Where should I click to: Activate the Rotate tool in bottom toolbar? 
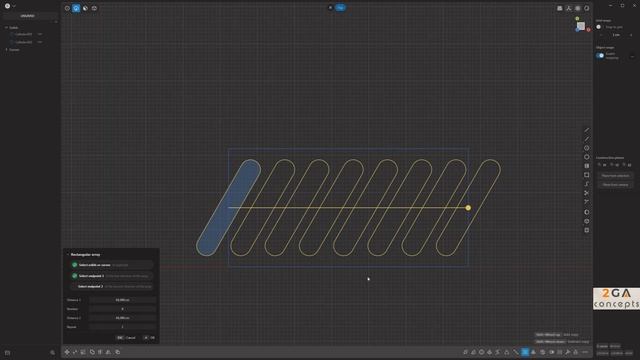click(75, 352)
